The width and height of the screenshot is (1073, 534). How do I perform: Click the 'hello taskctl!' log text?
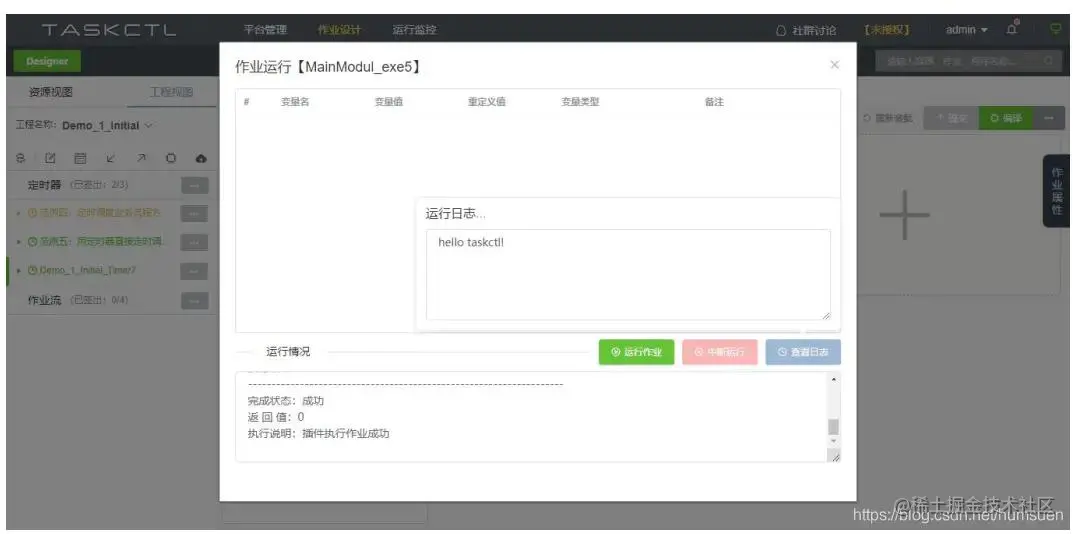(x=471, y=242)
